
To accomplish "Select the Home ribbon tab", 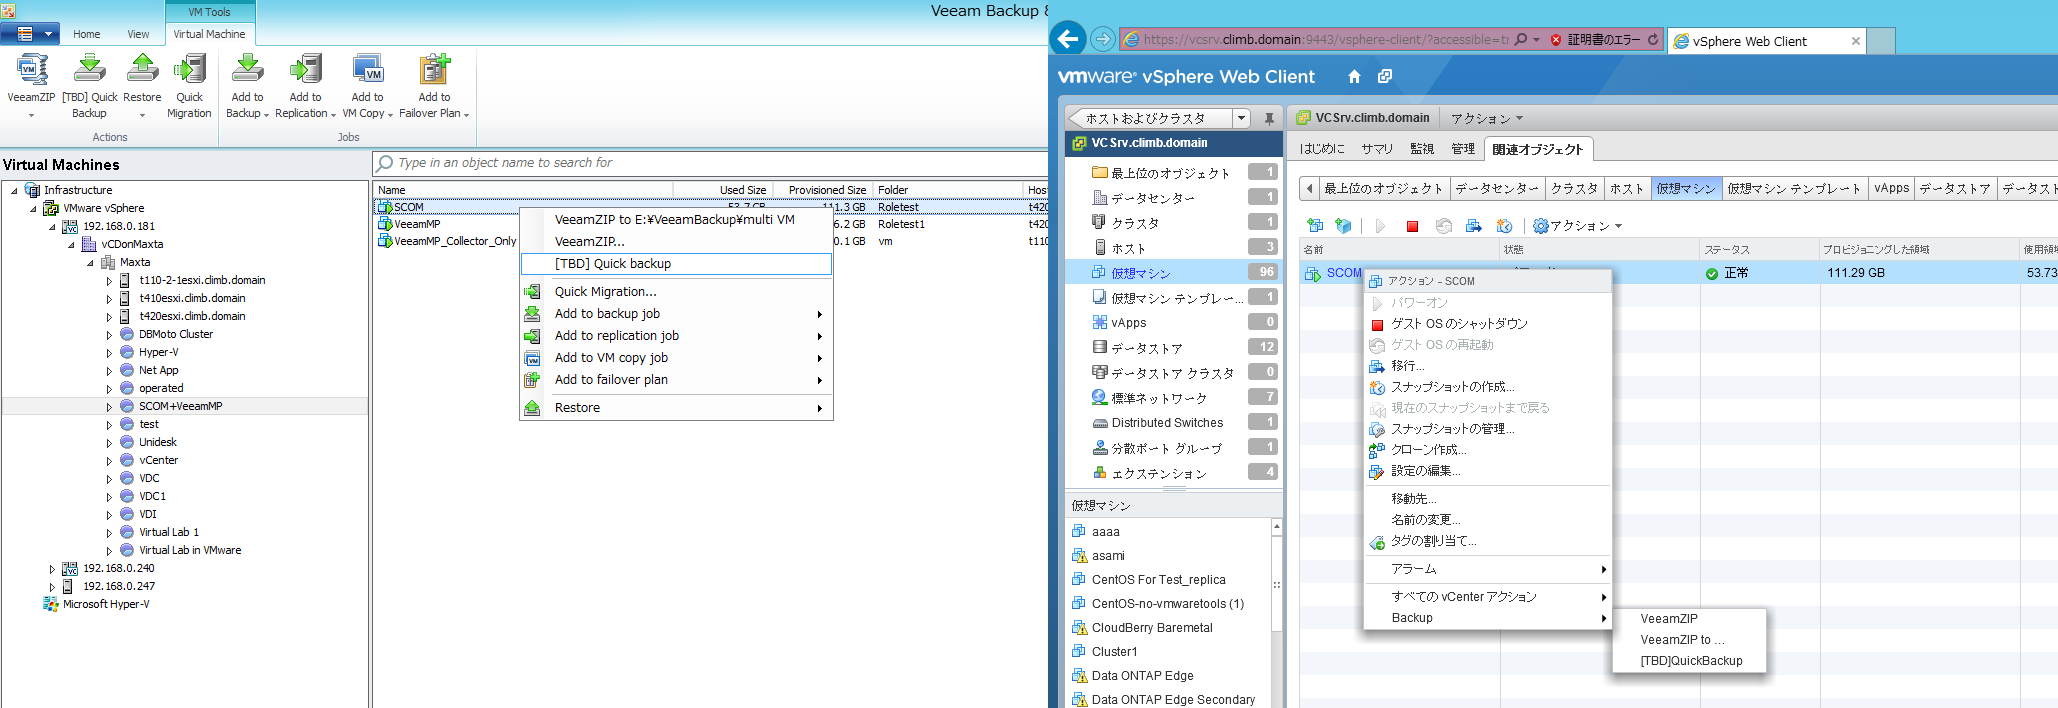I will click(86, 34).
